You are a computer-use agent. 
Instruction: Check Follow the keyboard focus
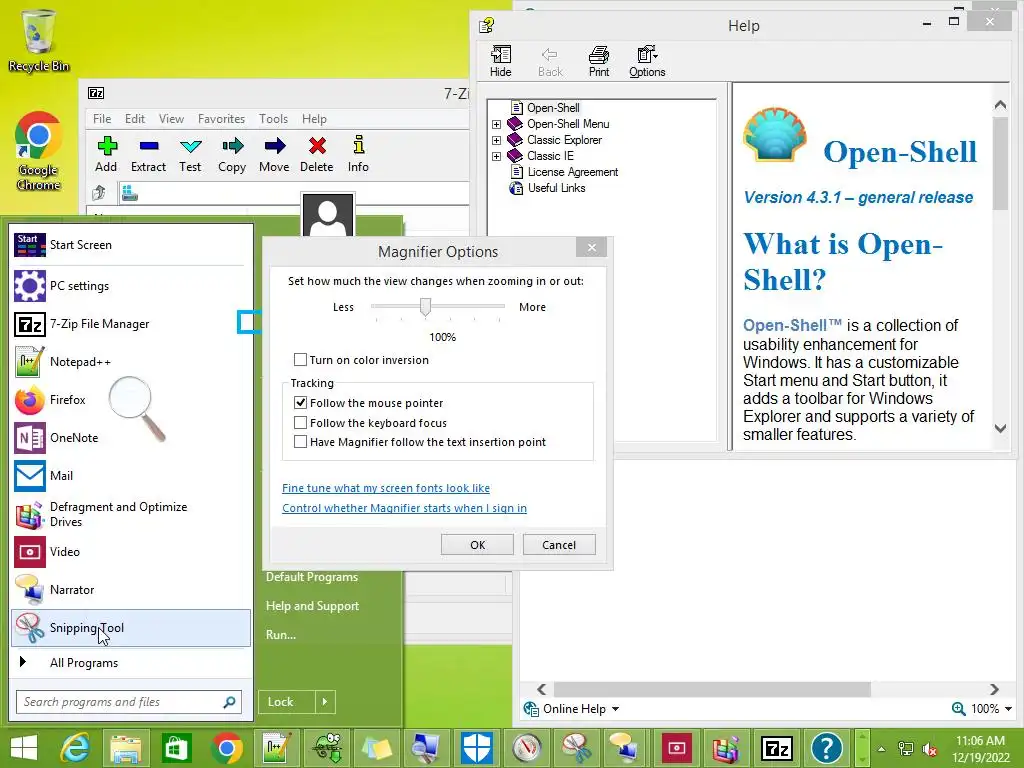coord(300,423)
